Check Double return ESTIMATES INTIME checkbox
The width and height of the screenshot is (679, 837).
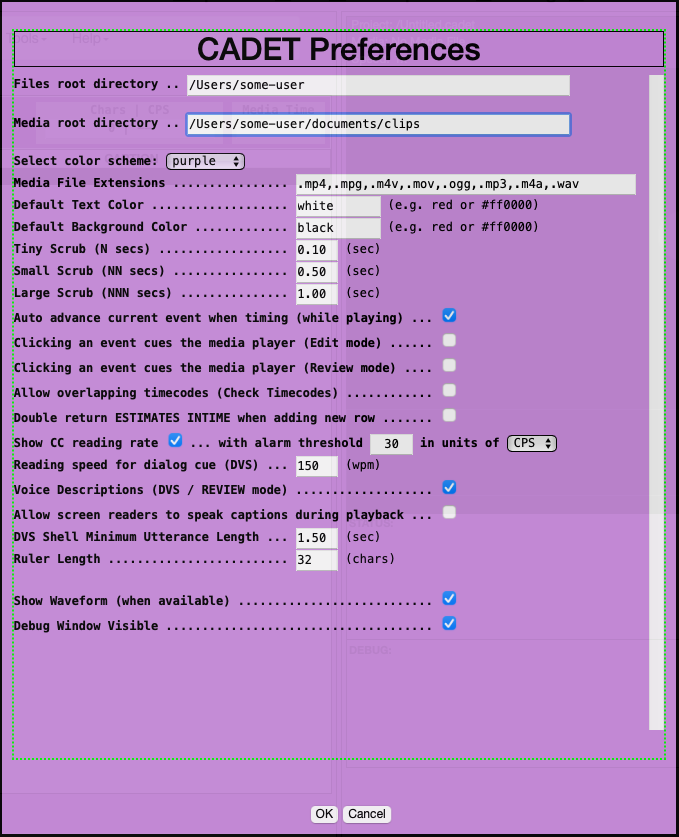[x=449, y=415]
